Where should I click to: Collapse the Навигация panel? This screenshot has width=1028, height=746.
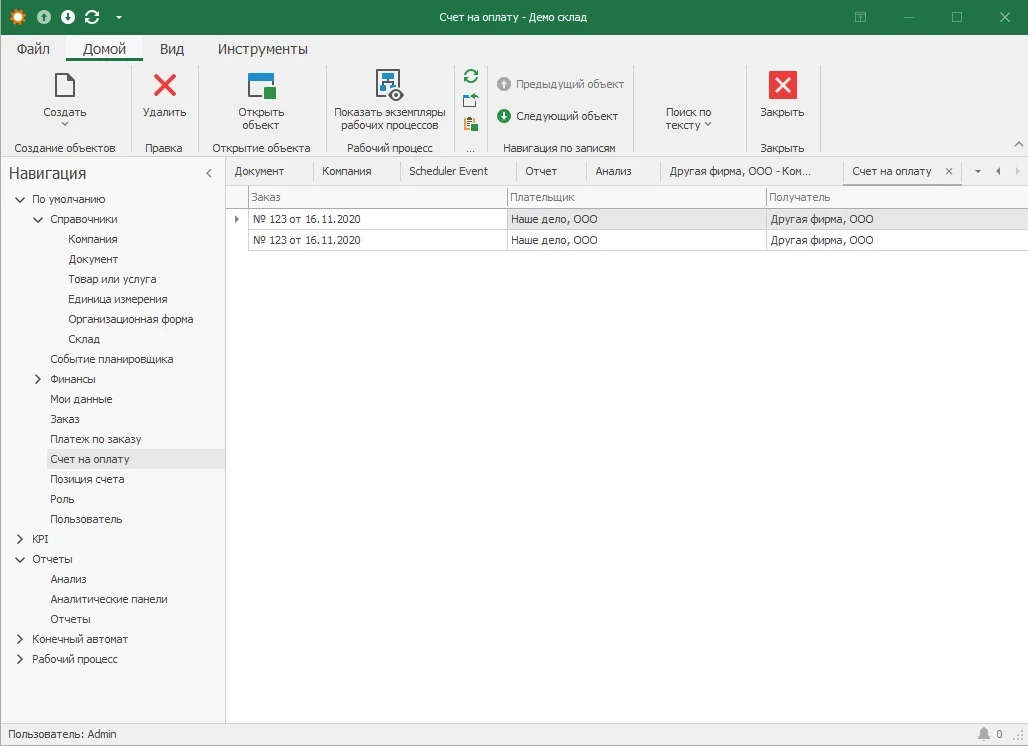209,173
